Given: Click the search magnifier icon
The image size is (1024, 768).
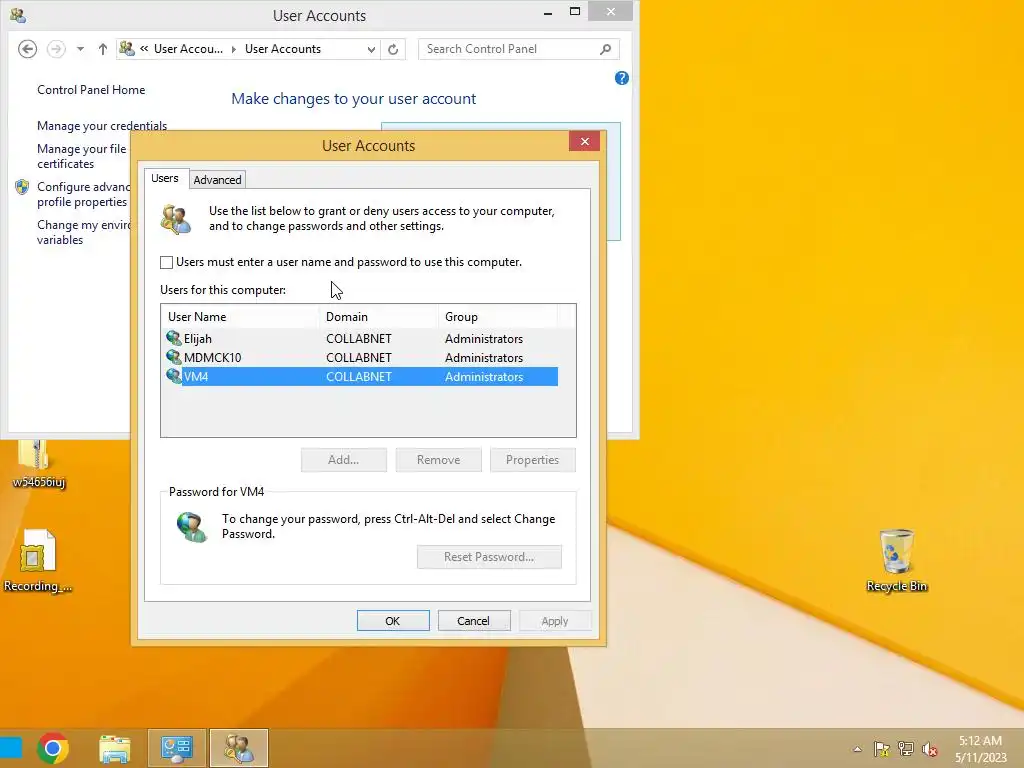Looking at the screenshot, I should (605, 49).
